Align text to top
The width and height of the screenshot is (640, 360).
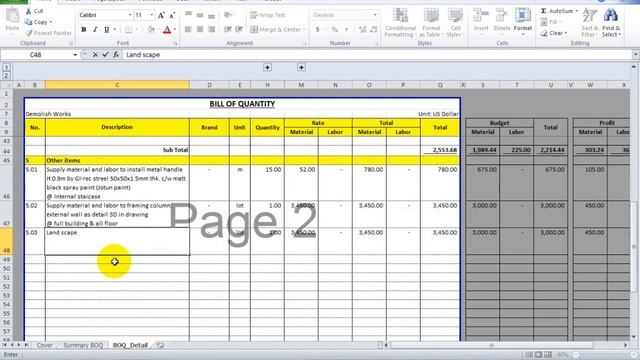[x=188, y=15]
